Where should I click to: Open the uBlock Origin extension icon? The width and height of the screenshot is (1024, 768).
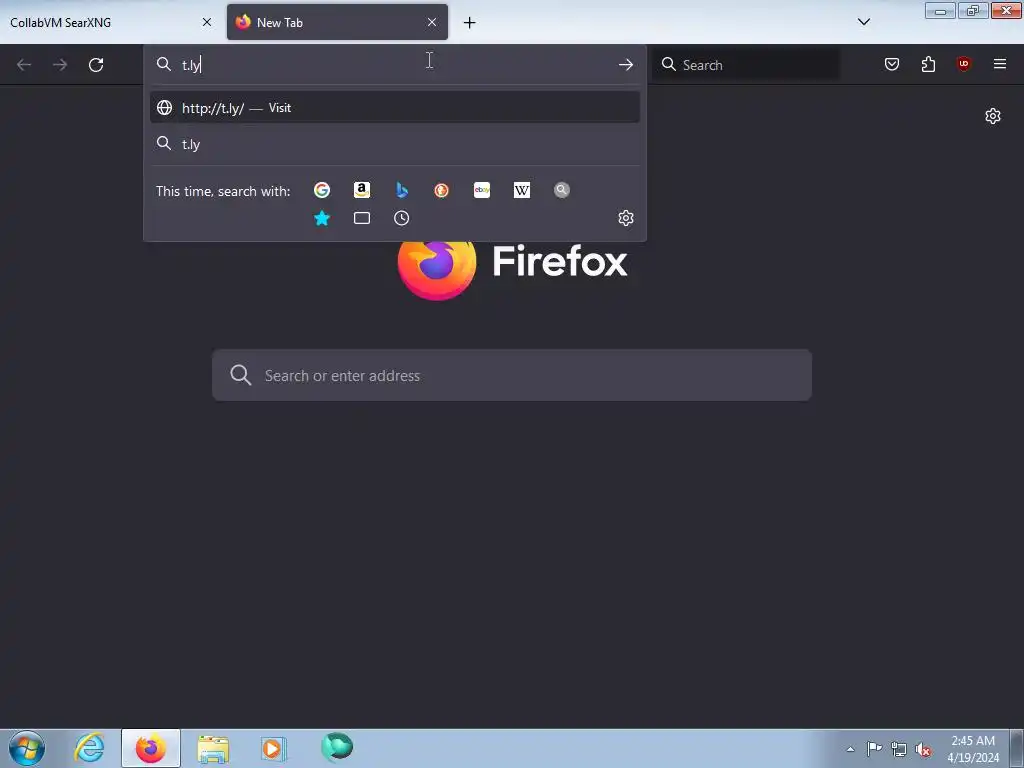963,64
